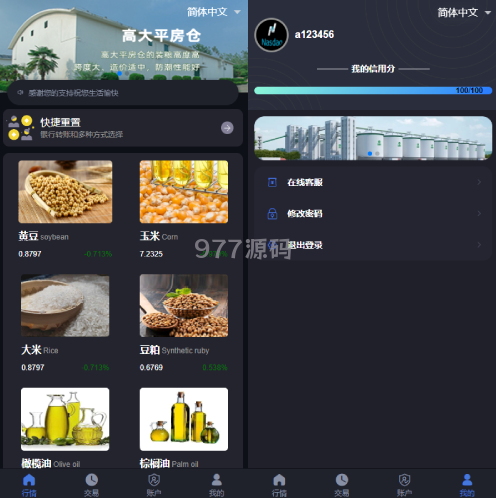Click the coins icon beside 快捷重置
This screenshot has height=498, width=496.
[20, 128]
